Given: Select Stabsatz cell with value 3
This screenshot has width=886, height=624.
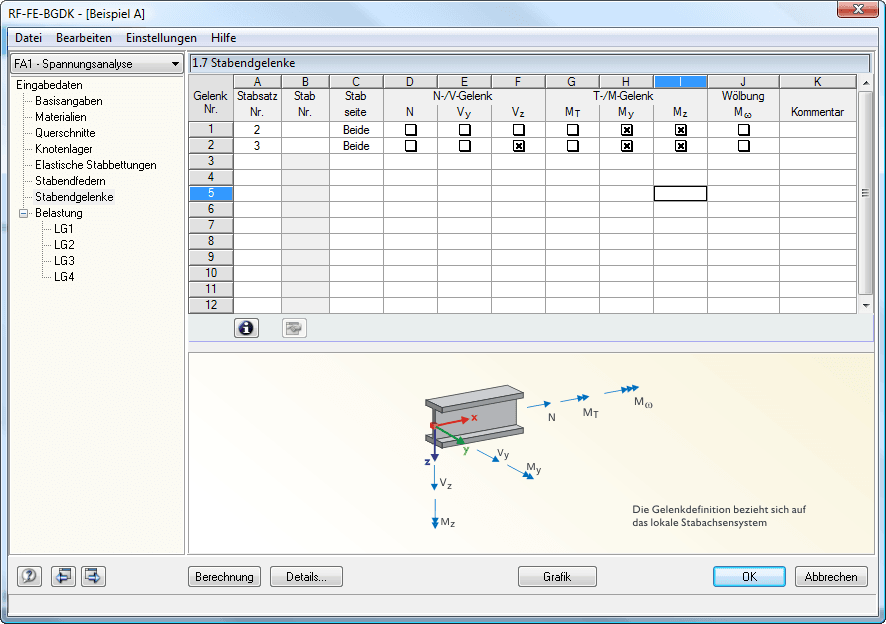Looking at the screenshot, I should pyautogui.click(x=257, y=146).
